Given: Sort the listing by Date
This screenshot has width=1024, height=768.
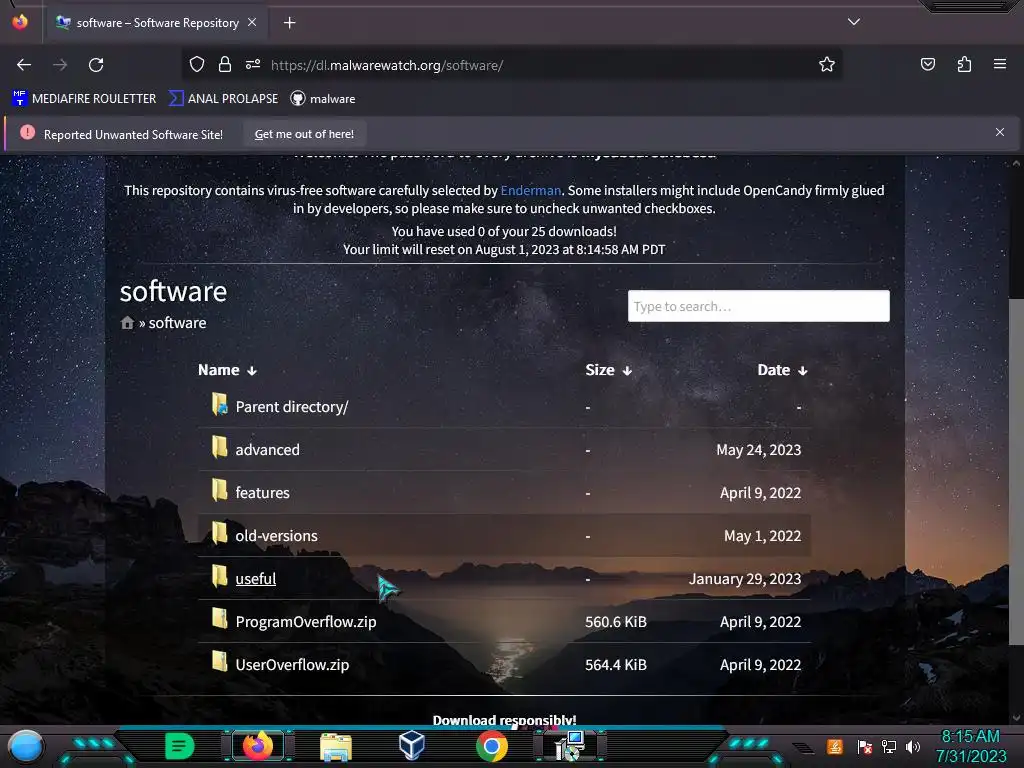Looking at the screenshot, I should pyautogui.click(x=782, y=370).
